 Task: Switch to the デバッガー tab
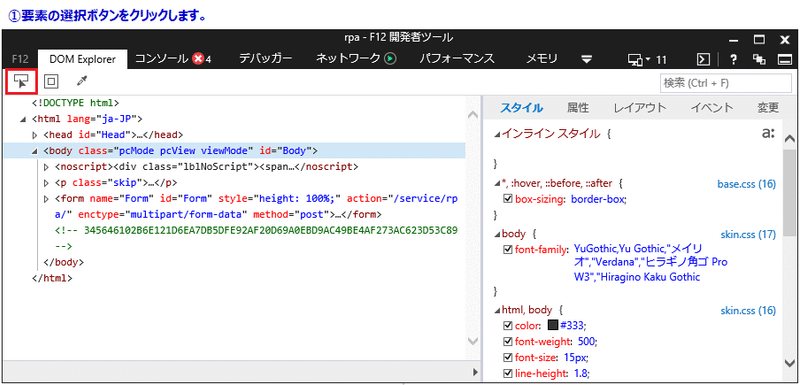[266, 59]
